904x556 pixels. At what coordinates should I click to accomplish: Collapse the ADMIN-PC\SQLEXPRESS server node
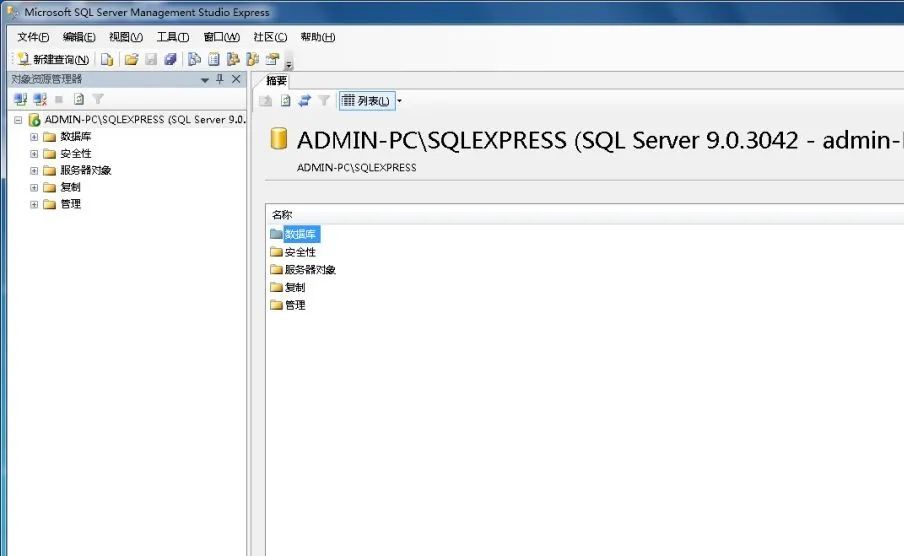18,120
